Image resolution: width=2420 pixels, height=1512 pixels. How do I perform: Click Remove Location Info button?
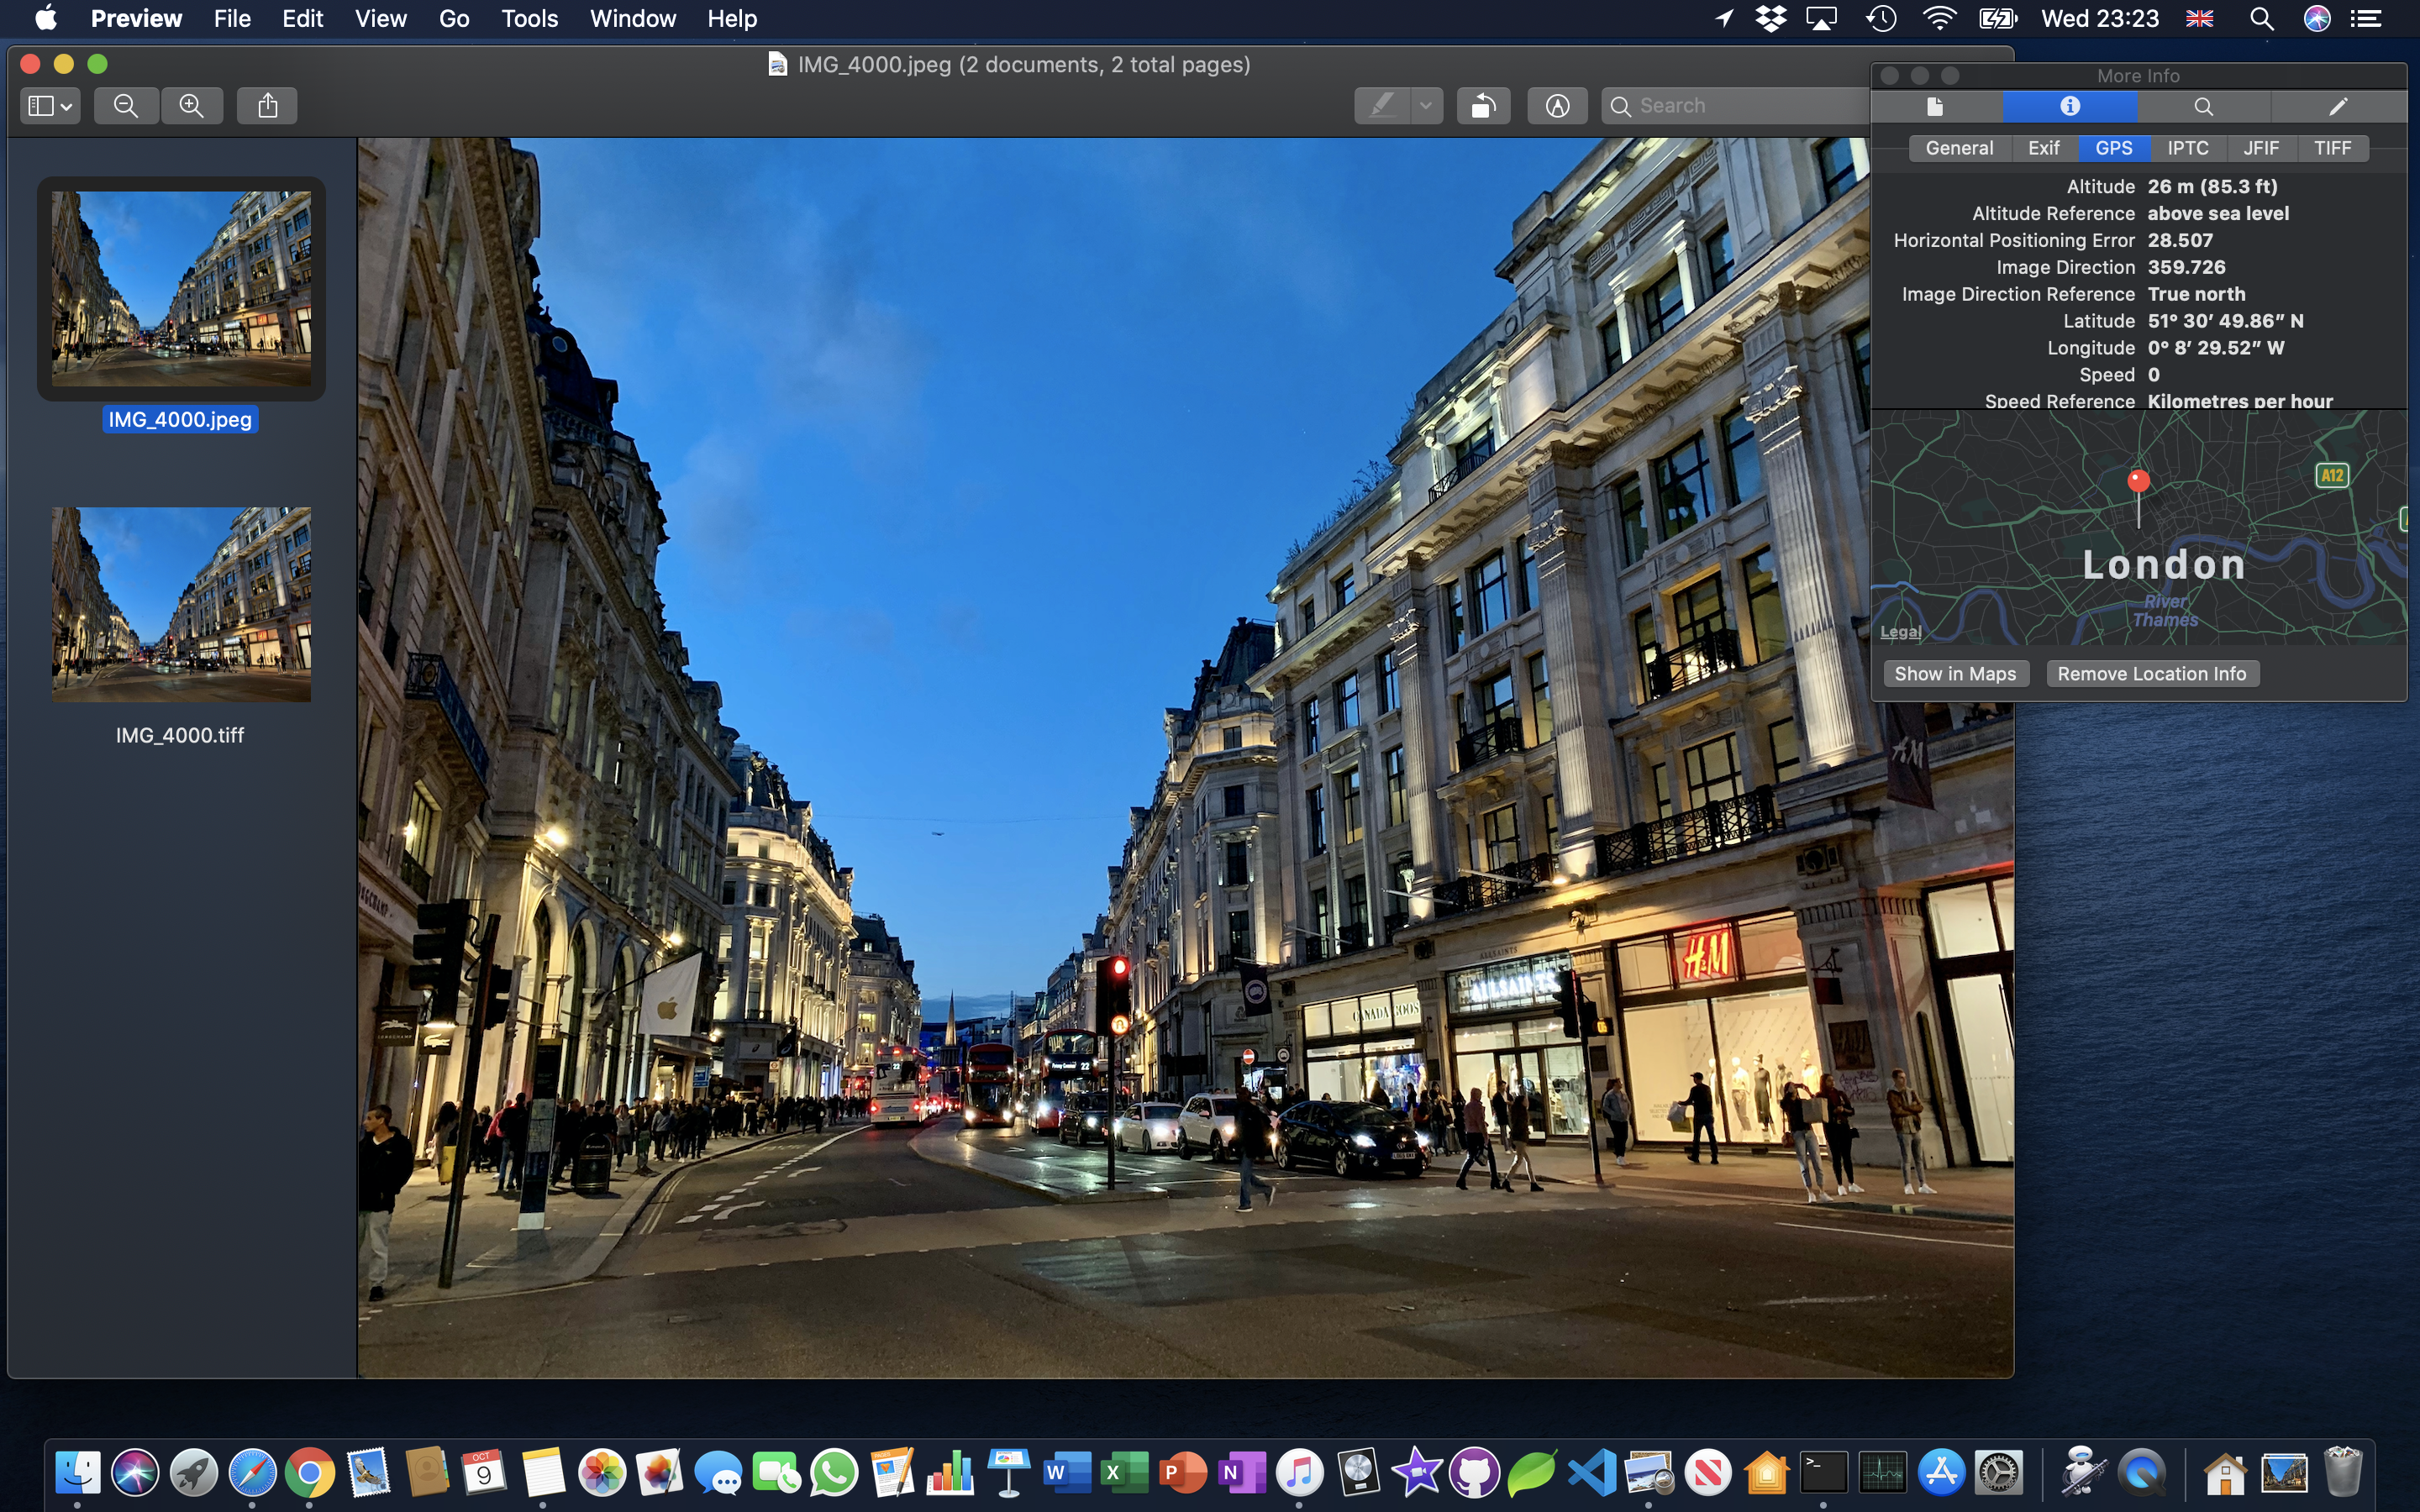coord(2152,674)
